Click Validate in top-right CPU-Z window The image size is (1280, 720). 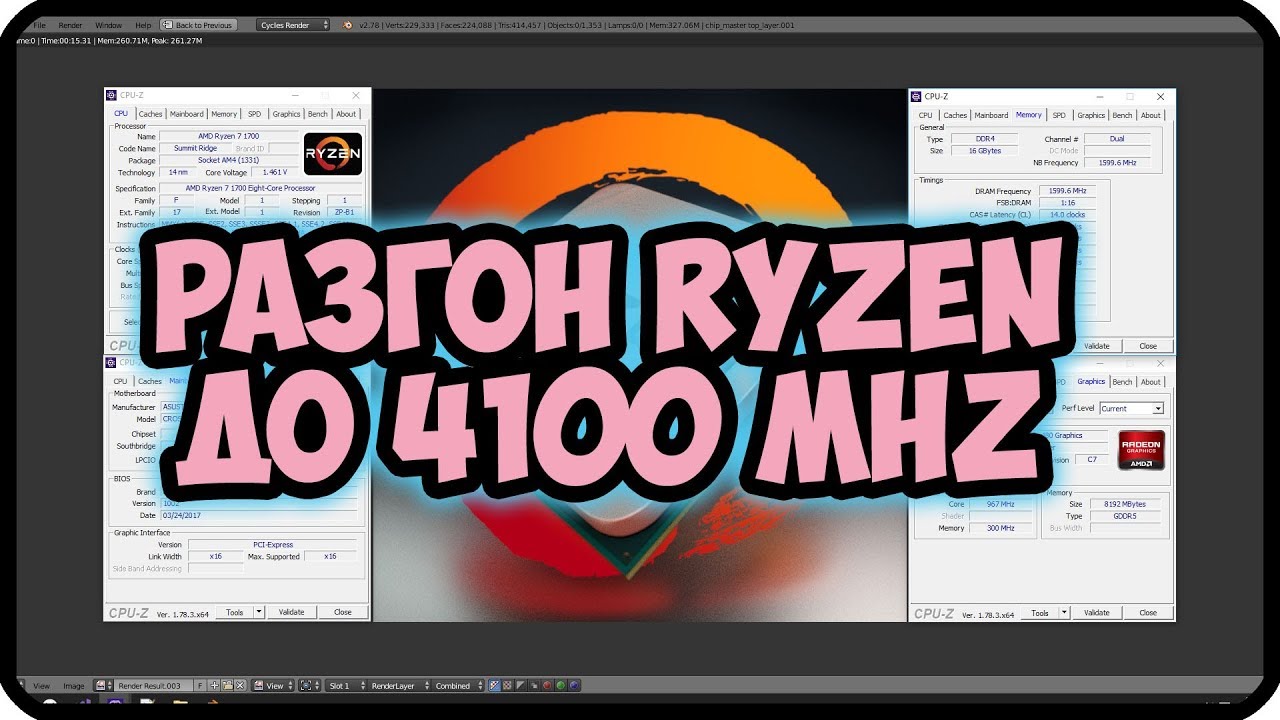point(1097,346)
